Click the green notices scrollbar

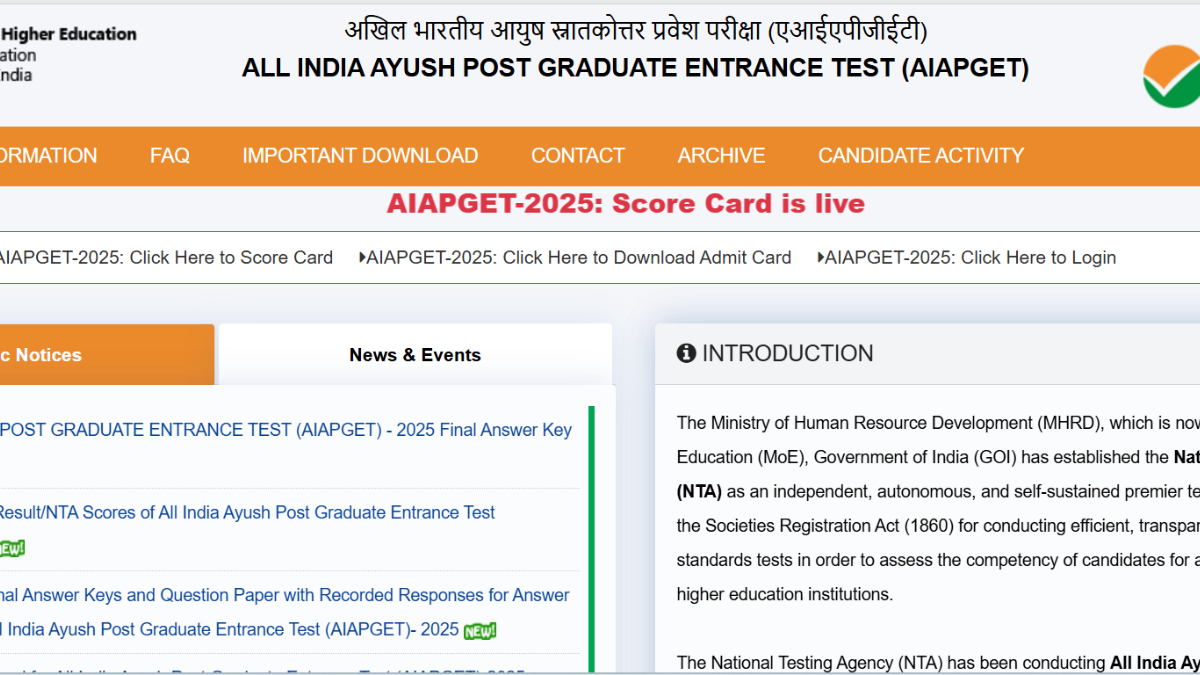click(591, 540)
